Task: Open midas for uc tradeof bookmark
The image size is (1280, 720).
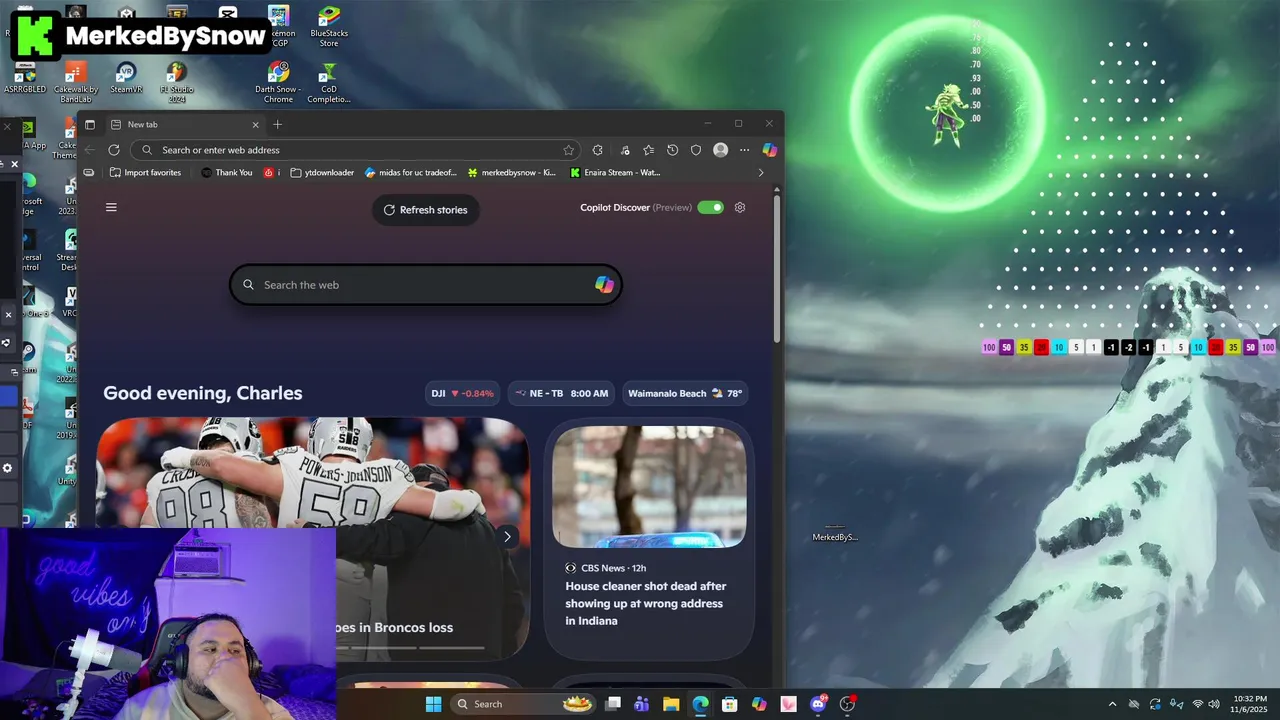Action: pyautogui.click(x=411, y=172)
